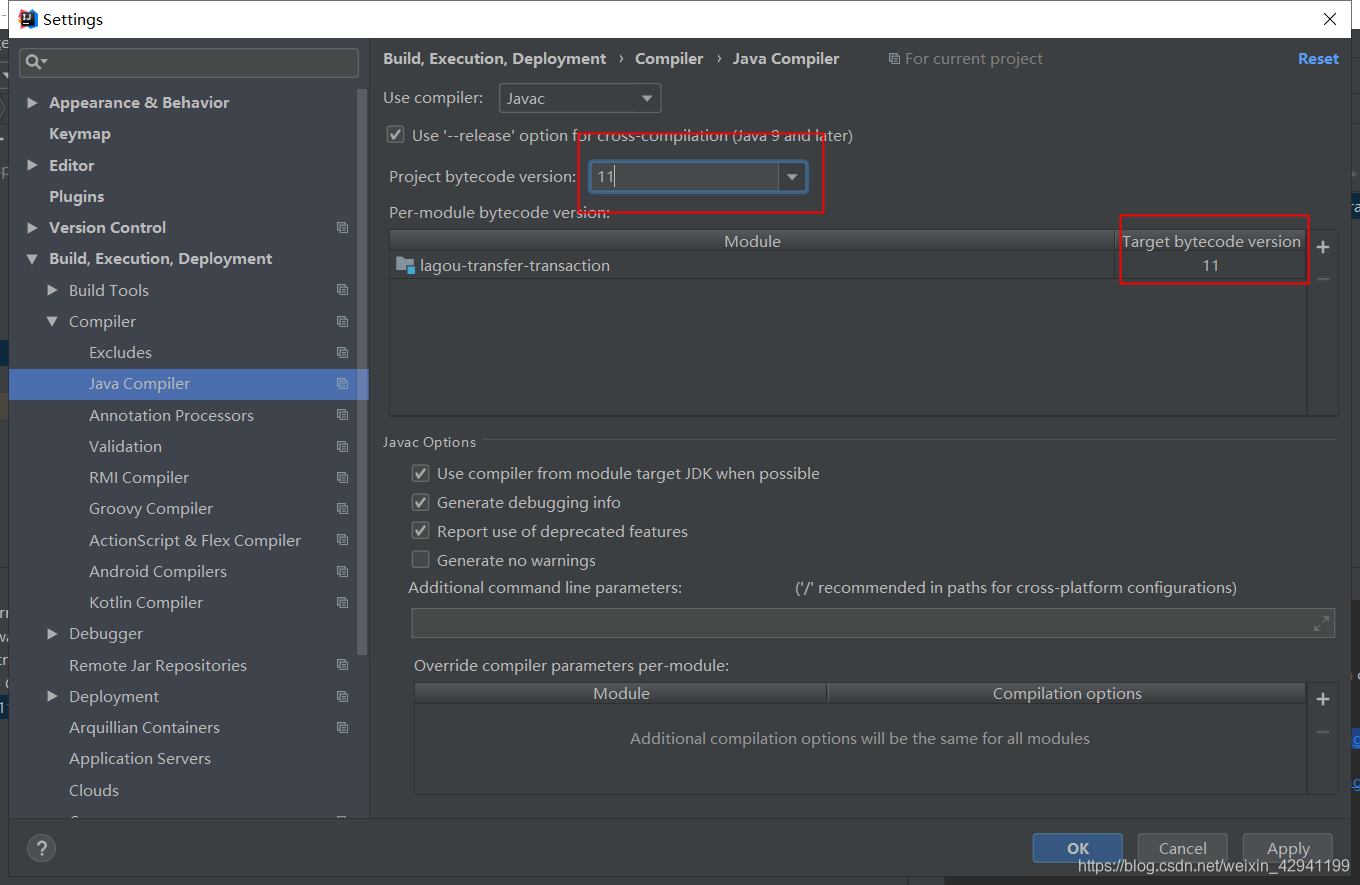
Task: Open Application Servers settings
Action: (x=140, y=758)
